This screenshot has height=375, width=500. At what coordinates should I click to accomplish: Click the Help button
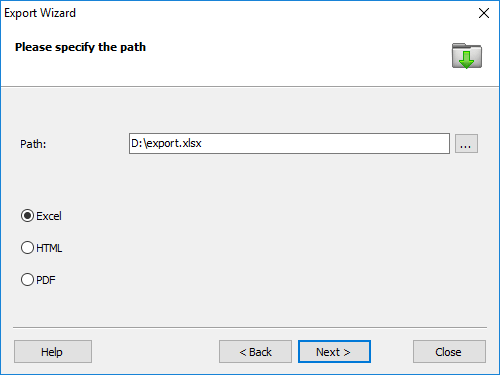53,352
